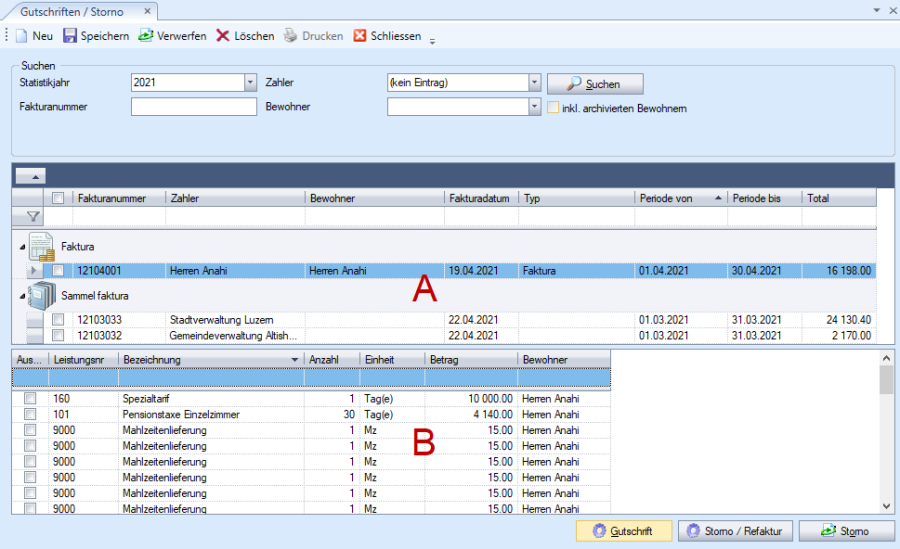The height and width of the screenshot is (549, 900).
Task: Open the Bezeichnung column filter dropdown
Action: pyautogui.click(x=294, y=360)
